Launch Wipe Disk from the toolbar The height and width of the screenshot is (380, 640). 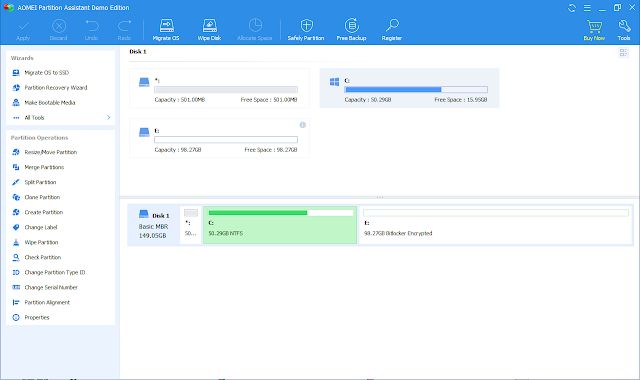click(x=209, y=30)
